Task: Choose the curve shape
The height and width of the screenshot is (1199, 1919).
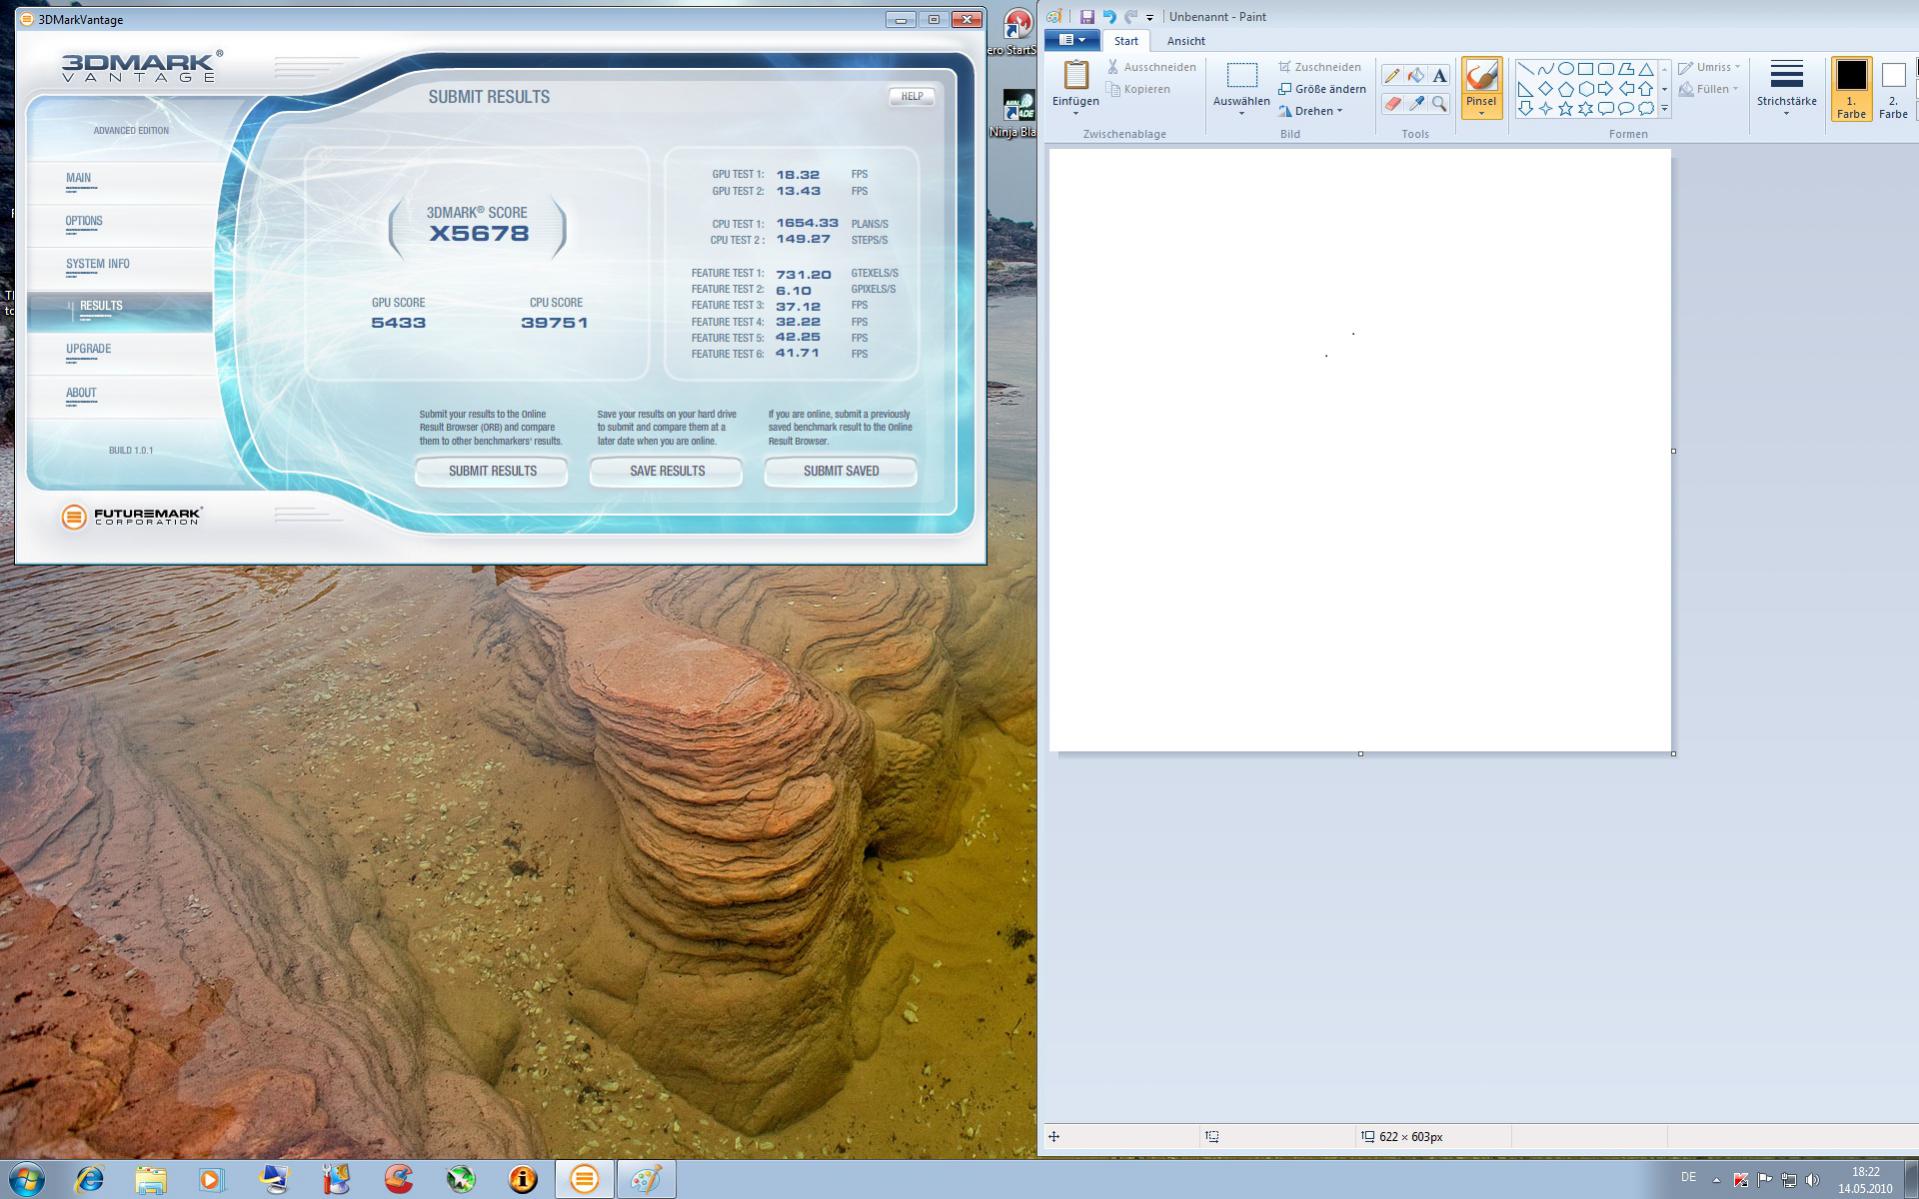Action: click(x=1546, y=69)
